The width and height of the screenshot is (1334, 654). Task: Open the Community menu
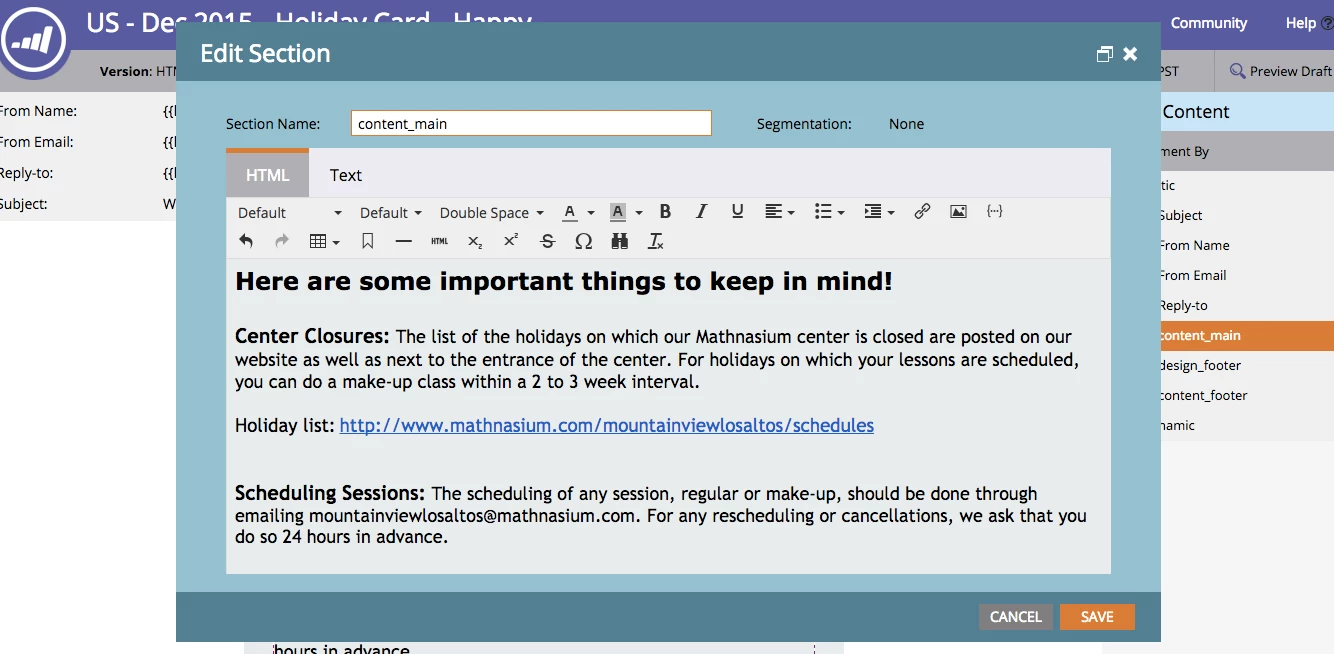click(1209, 23)
